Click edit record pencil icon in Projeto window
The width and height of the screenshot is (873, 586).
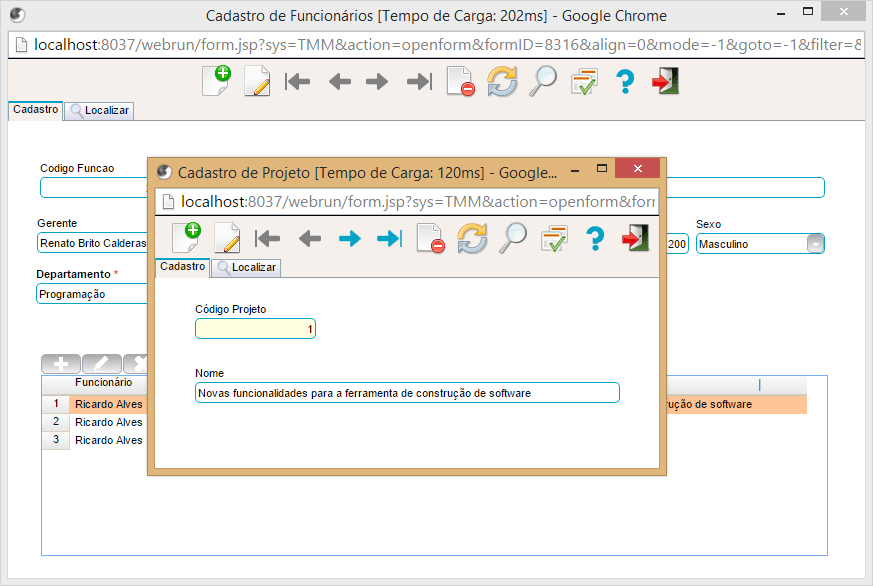pyautogui.click(x=227, y=238)
